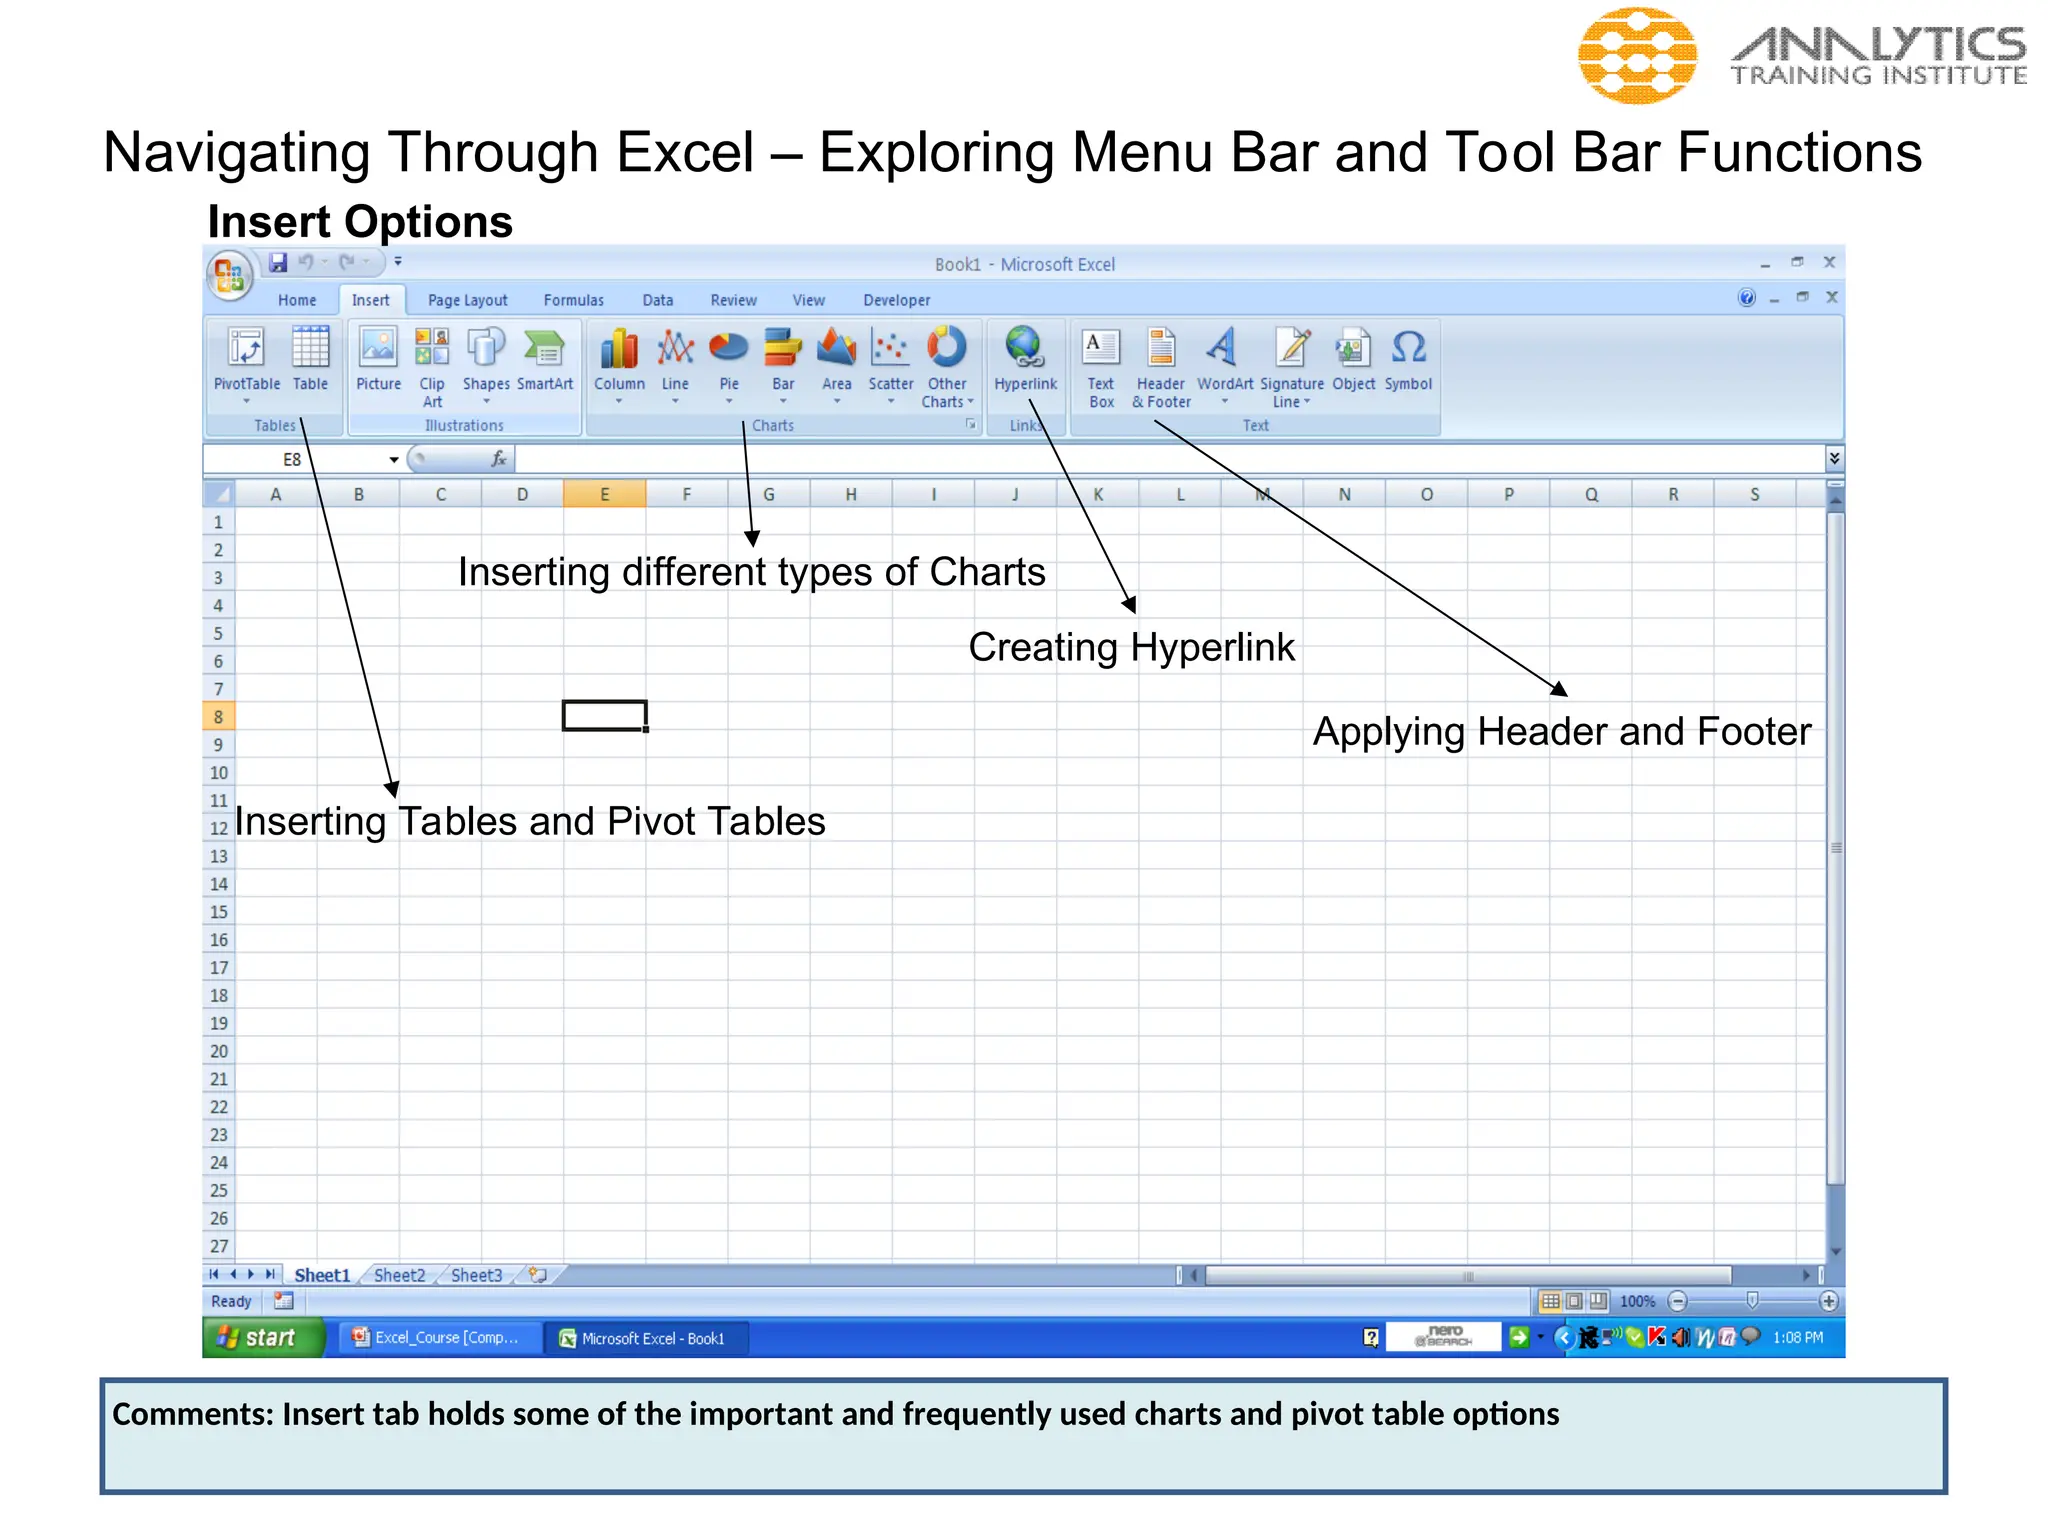2048x1536 pixels.
Task: Add Header & Footer
Action: click(x=1161, y=367)
